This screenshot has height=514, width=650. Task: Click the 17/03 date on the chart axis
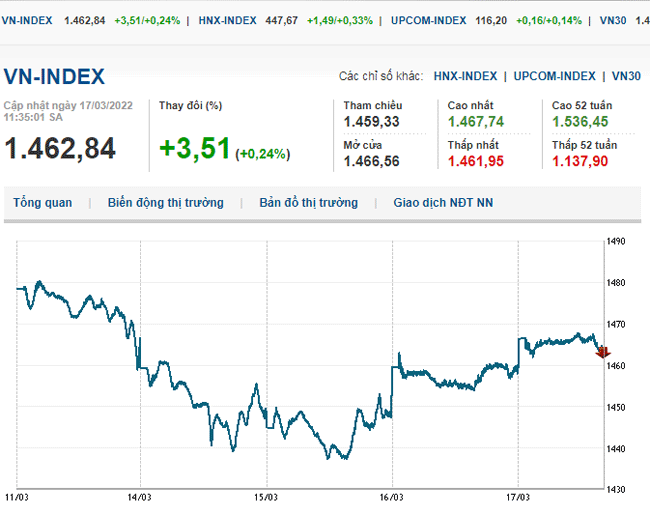pyautogui.click(x=517, y=496)
